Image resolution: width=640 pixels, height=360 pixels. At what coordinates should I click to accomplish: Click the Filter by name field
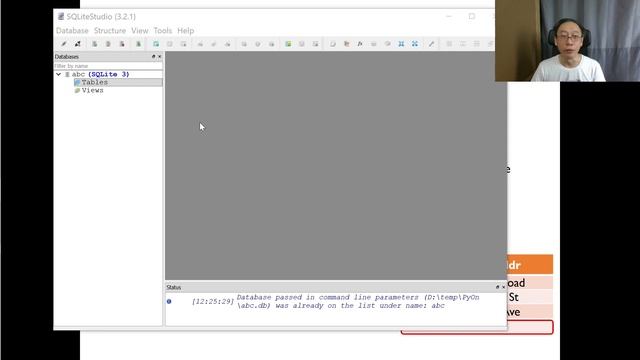108,66
